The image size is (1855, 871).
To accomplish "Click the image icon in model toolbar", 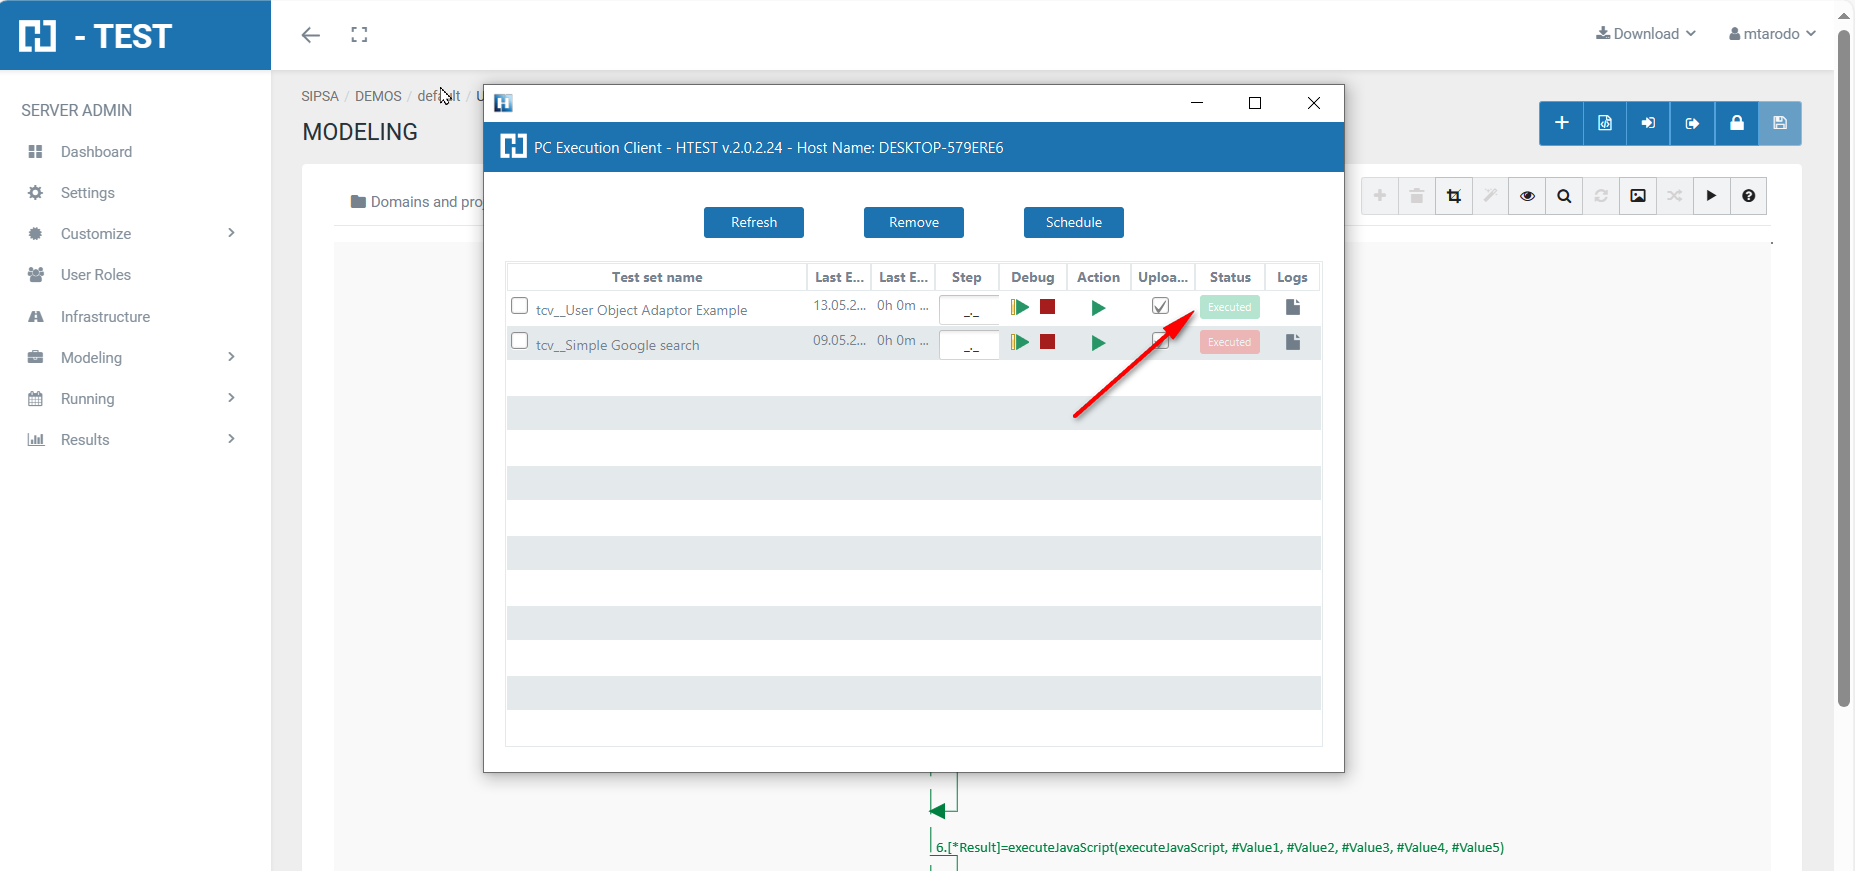I will (x=1638, y=196).
